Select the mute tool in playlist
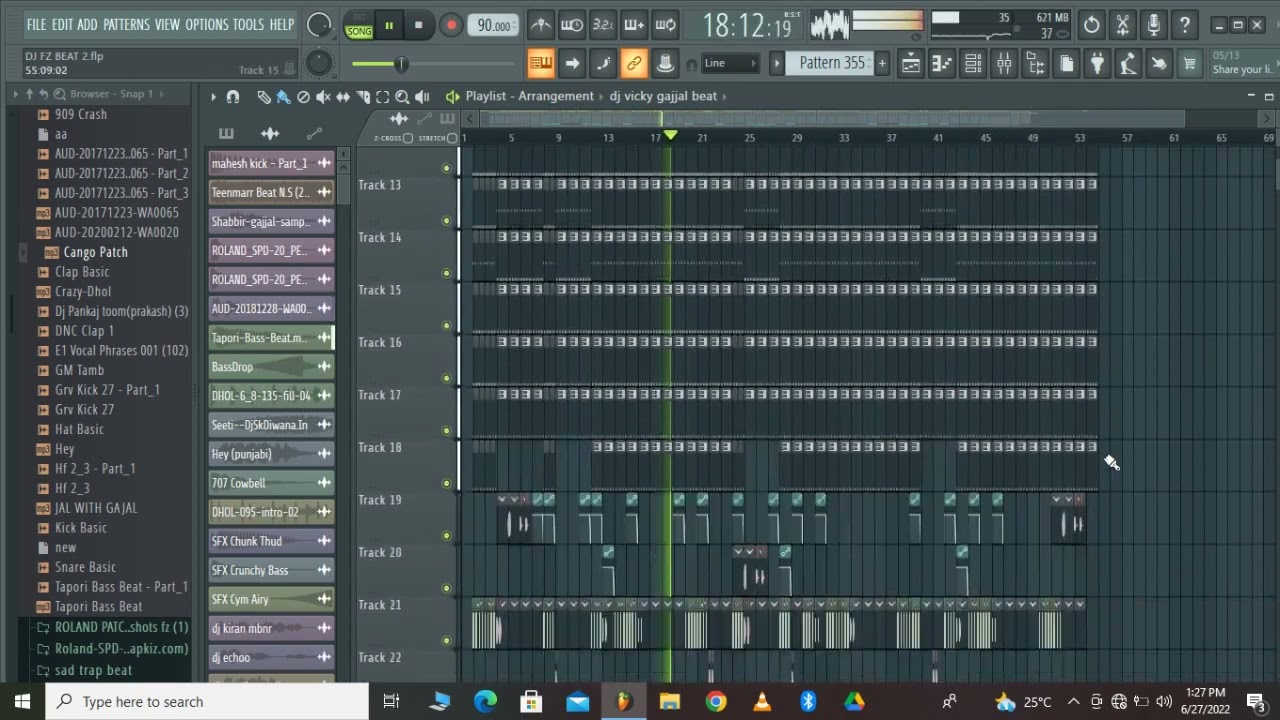The height and width of the screenshot is (720, 1280). pyautogui.click(x=323, y=97)
